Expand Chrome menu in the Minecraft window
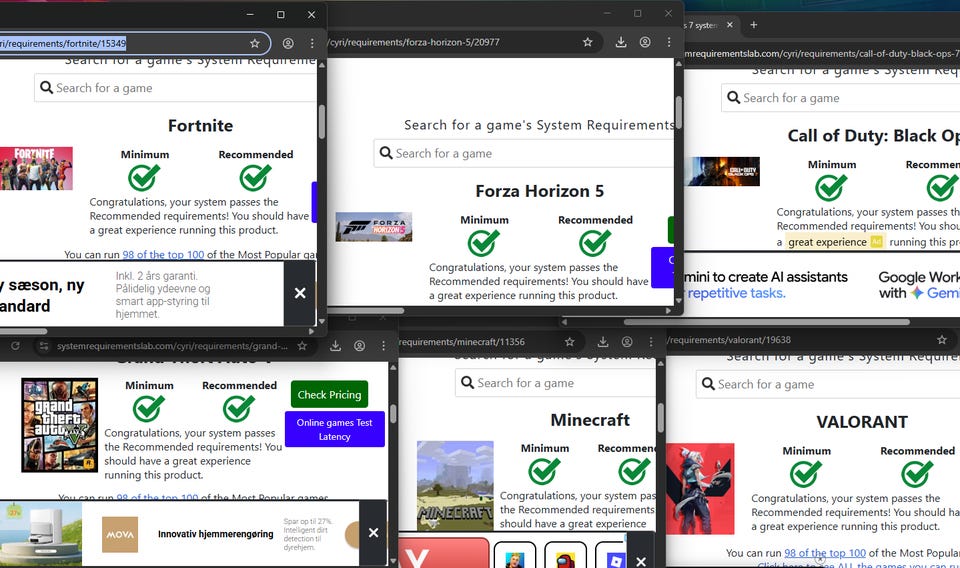960x568 pixels. point(649,342)
